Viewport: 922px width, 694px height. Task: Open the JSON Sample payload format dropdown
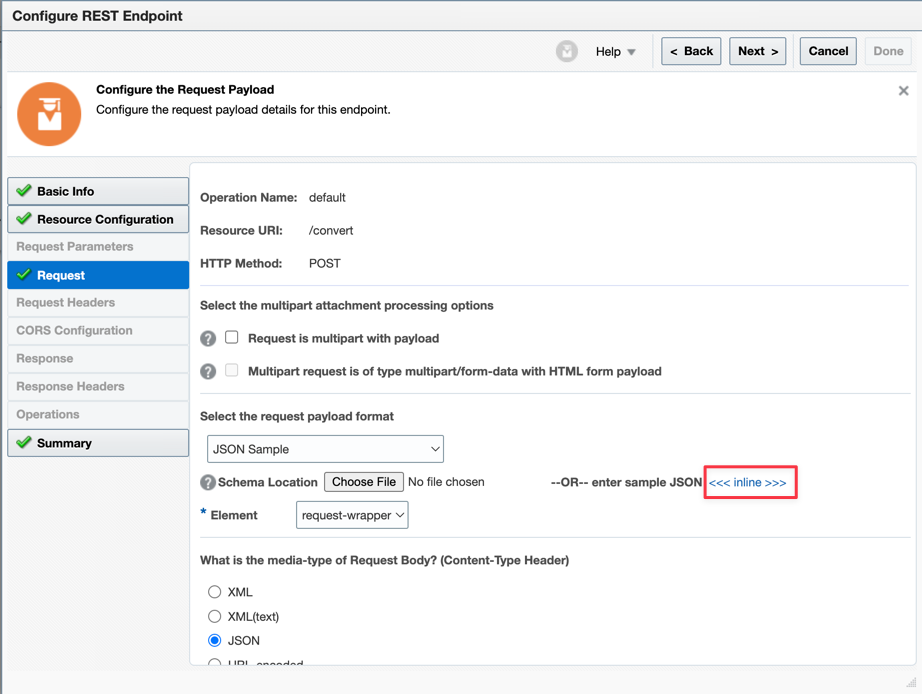click(x=325, y=448)
